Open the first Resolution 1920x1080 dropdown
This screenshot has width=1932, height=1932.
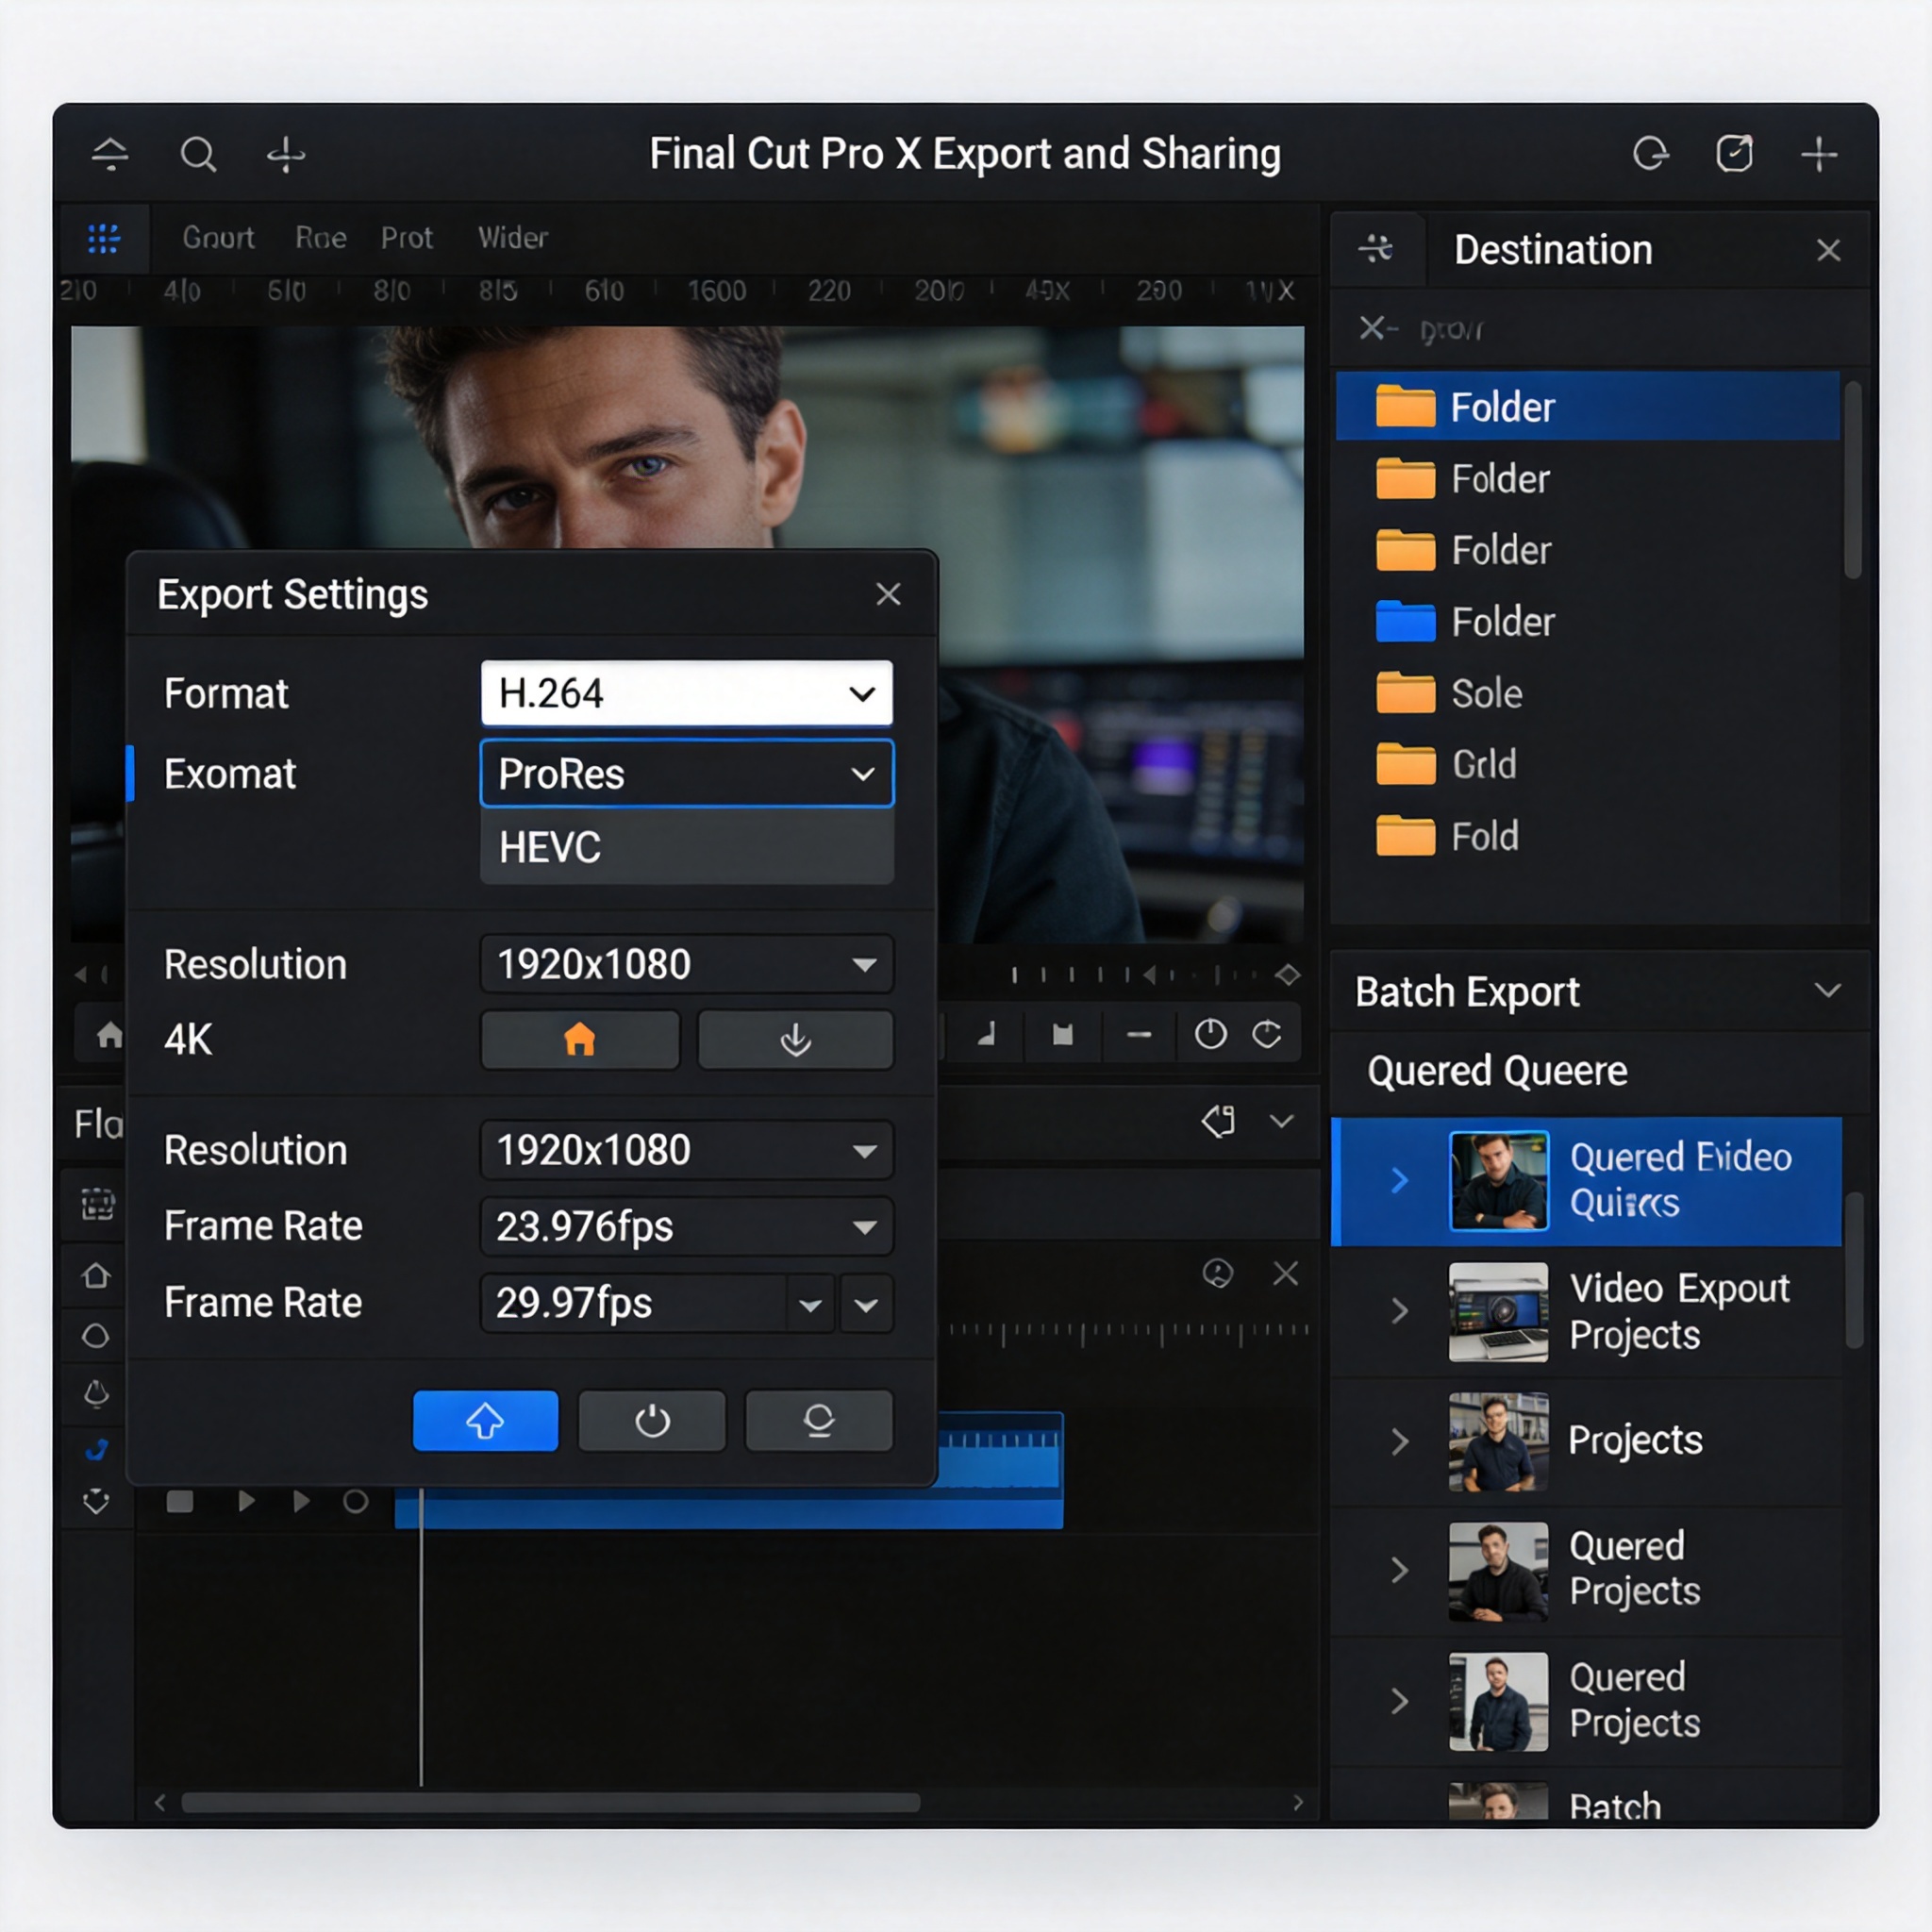tap(687, 964)
